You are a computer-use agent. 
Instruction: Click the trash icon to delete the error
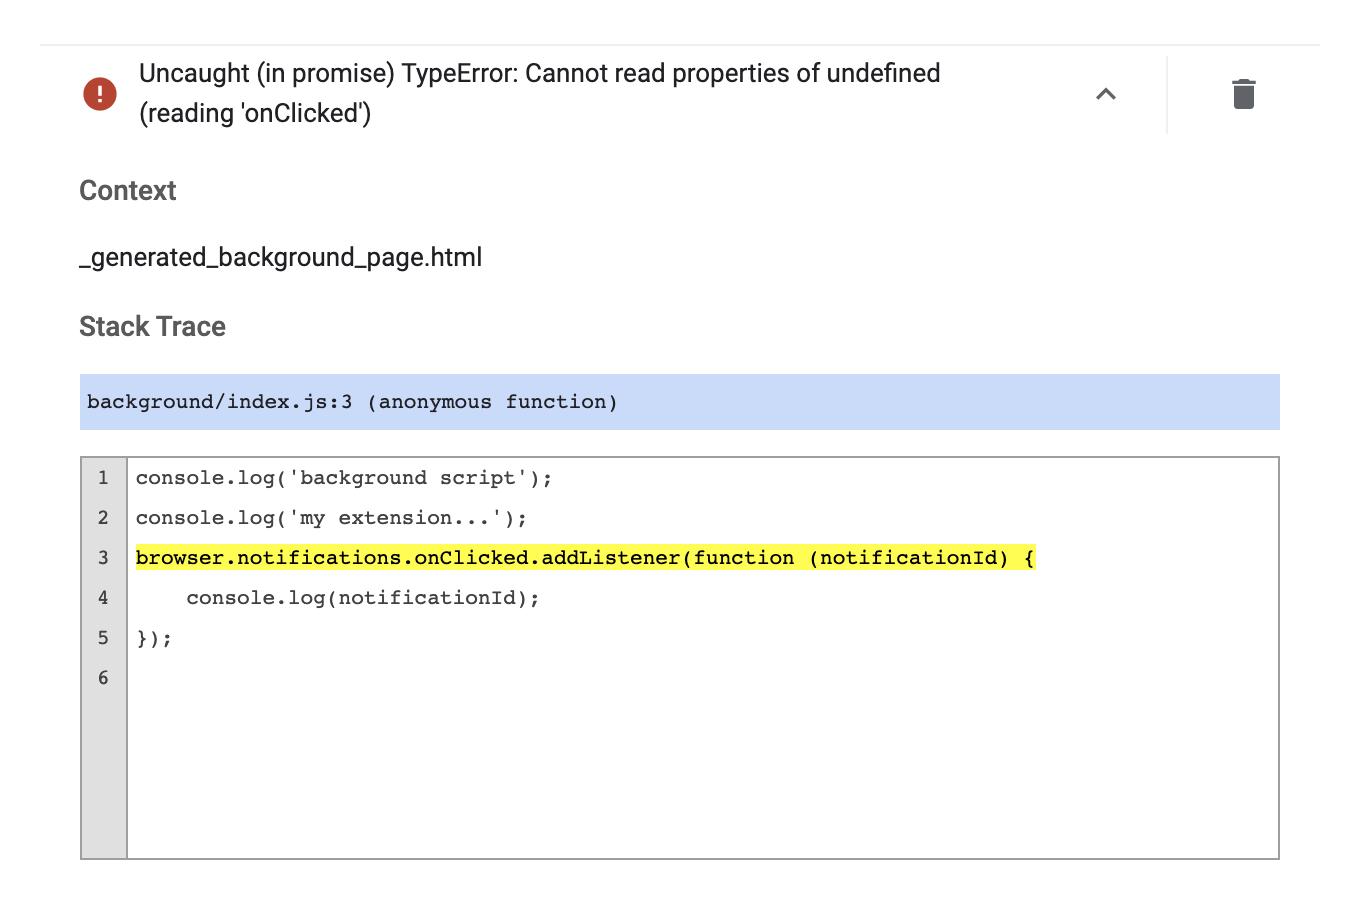click(1243, 93)
